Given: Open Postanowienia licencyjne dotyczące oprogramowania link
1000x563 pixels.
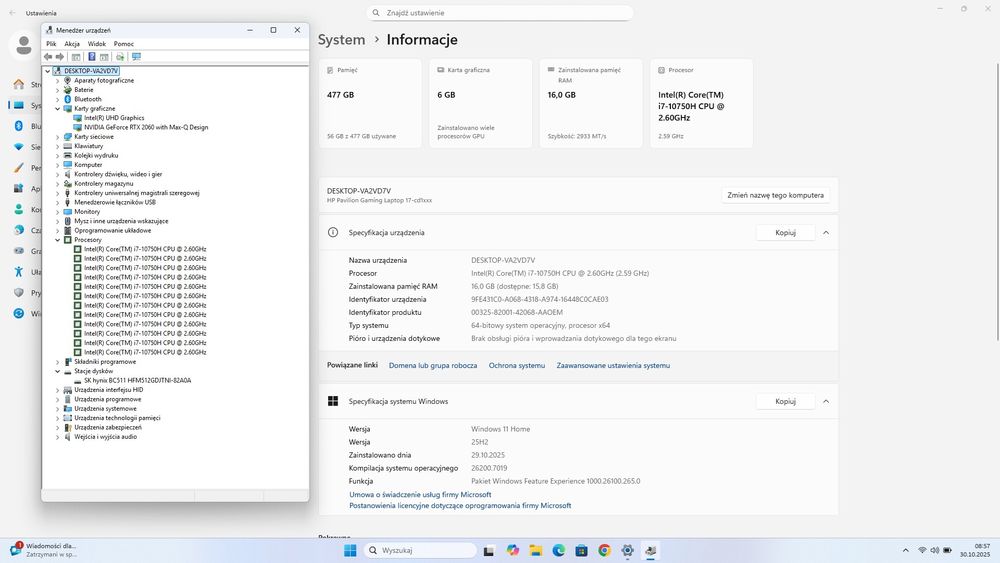Looking at the screenshot, I should 460,506.
